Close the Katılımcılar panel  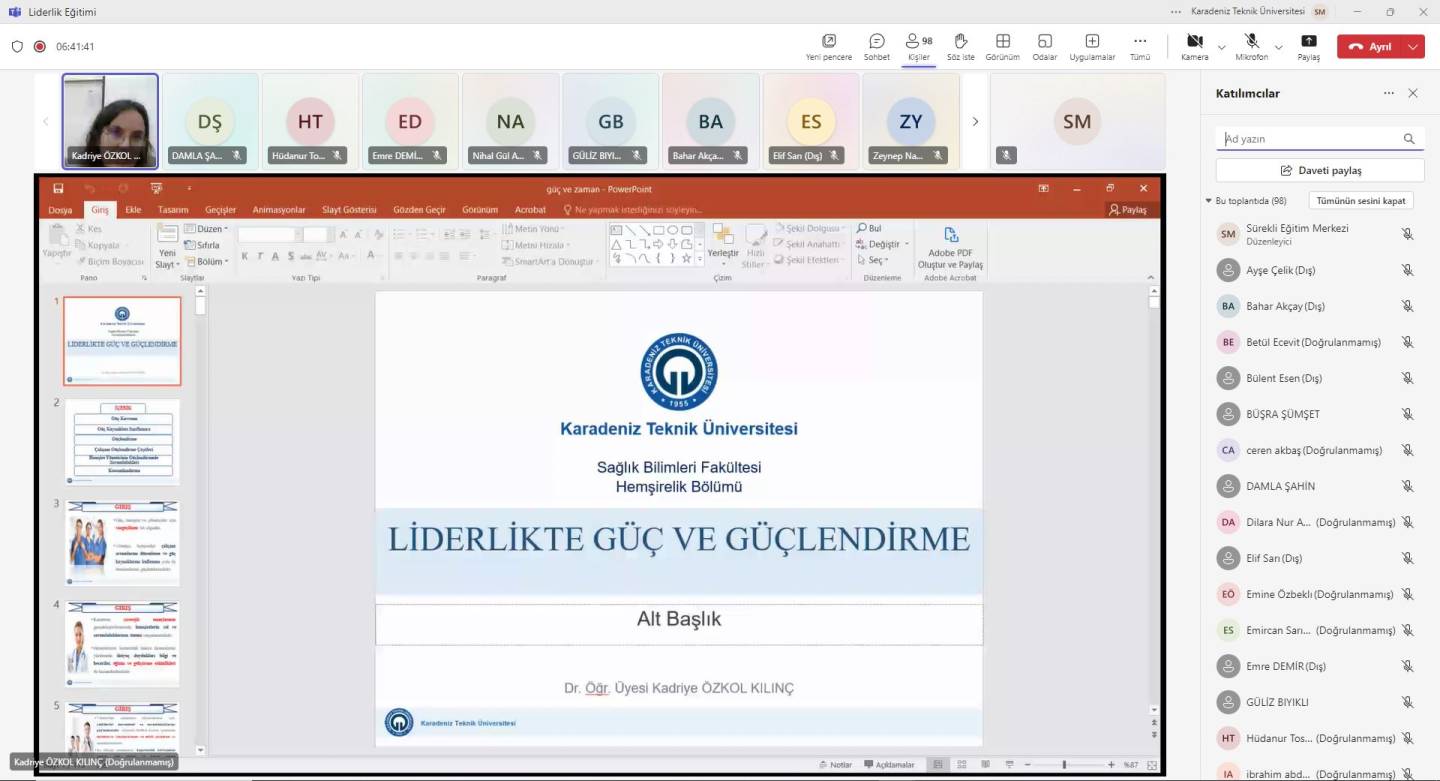[x=1413, y=93]
